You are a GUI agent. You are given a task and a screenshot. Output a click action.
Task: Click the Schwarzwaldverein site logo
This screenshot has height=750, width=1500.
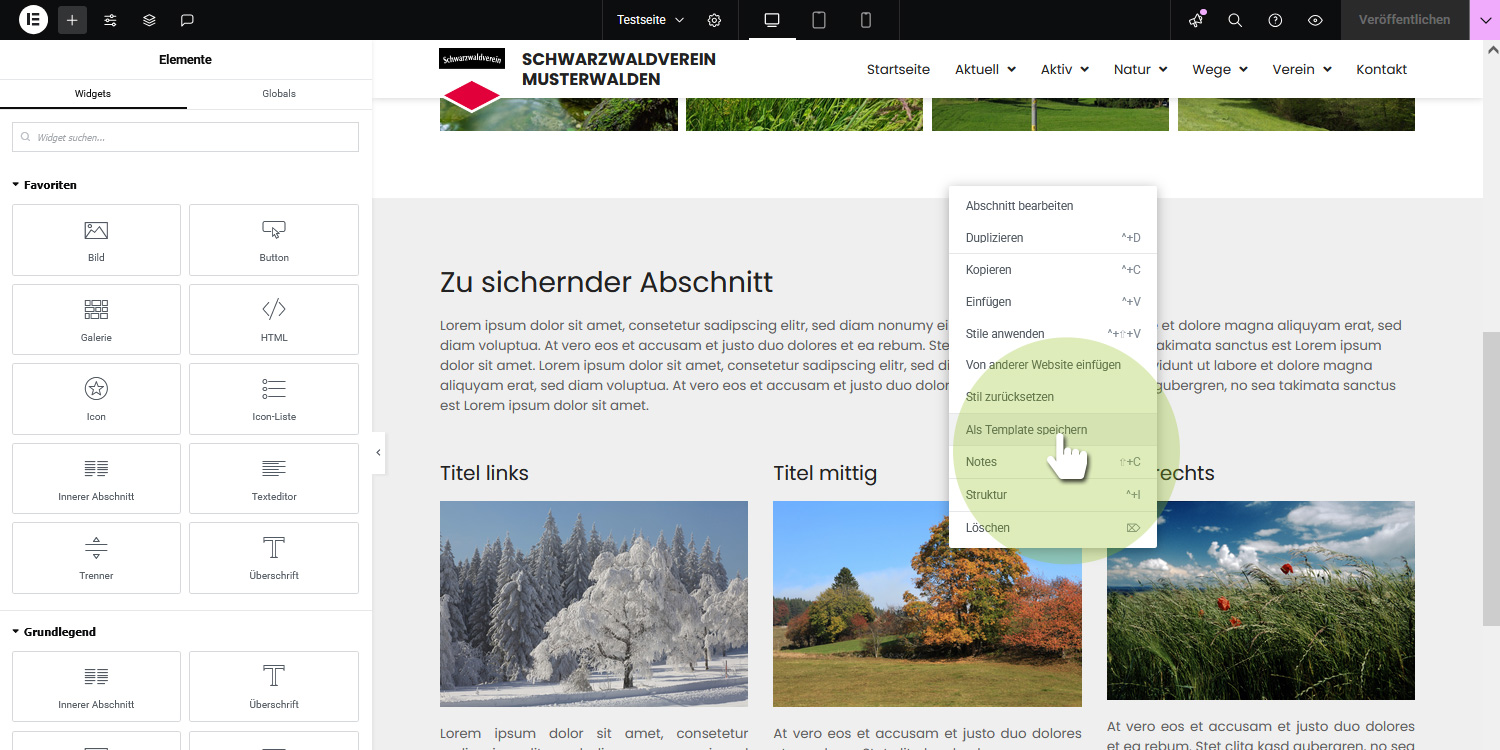(472, 80)
